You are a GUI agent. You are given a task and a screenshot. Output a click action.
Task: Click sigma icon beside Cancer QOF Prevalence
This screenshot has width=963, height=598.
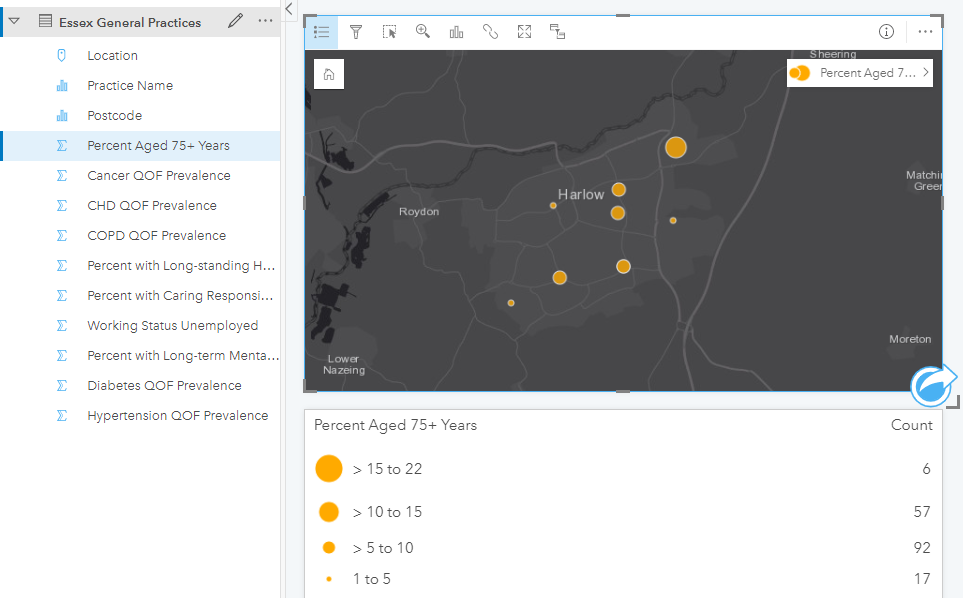click(62, 176)
